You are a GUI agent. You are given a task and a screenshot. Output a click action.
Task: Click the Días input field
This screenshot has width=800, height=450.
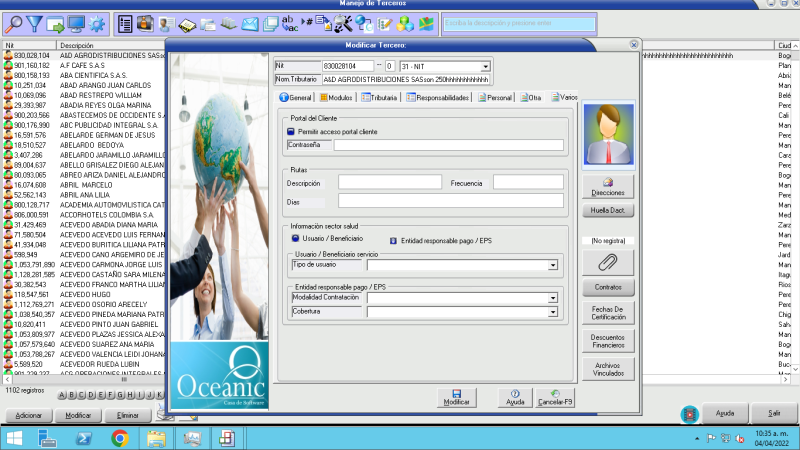pyautogui.click(x=451, y=201)
